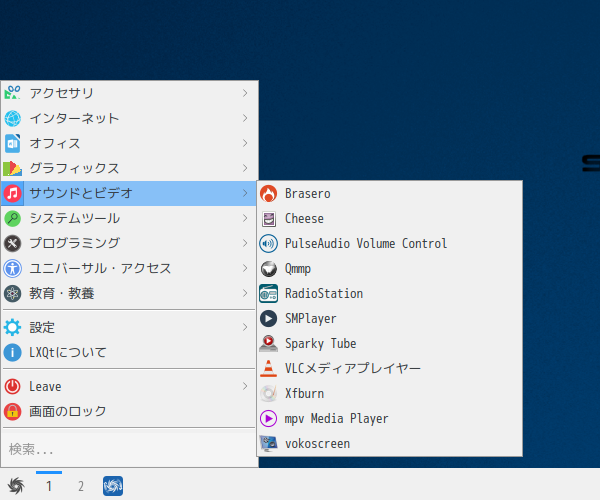600x500 pixels.
Task: Open the LXQtについて menu entry
Action: (129, 352)
